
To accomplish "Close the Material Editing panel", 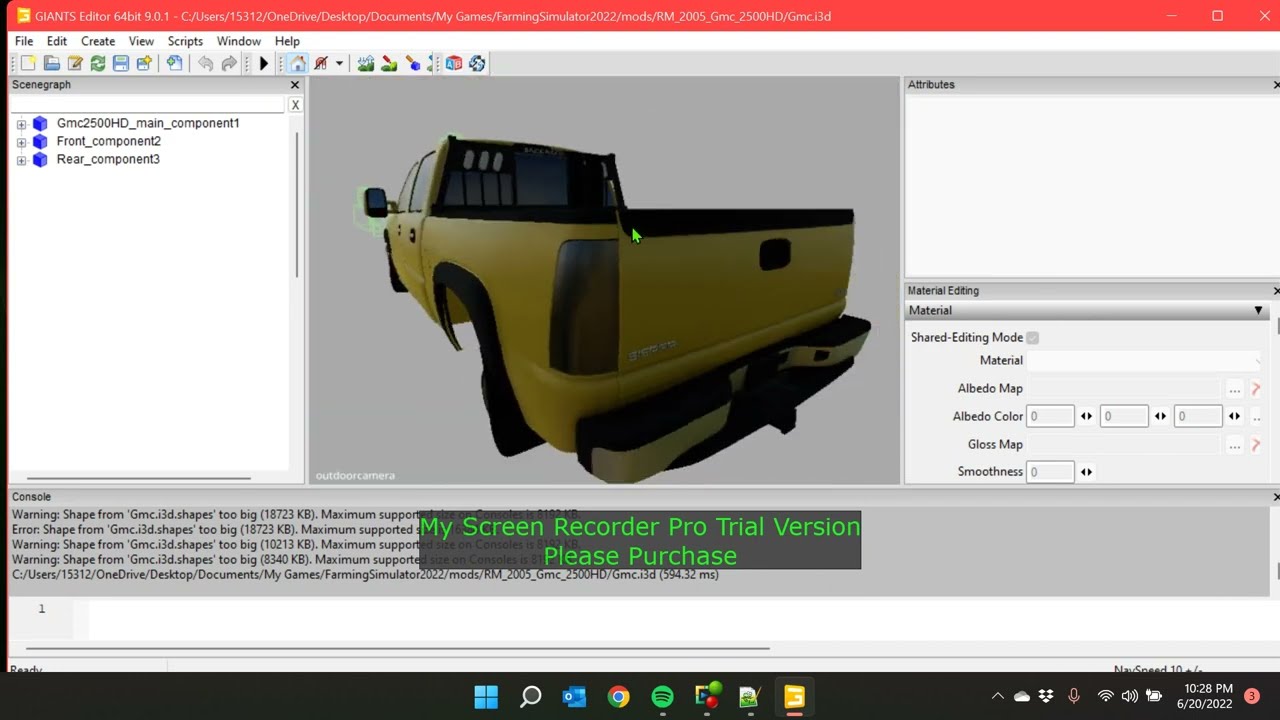I will [x=1276, y=291].
